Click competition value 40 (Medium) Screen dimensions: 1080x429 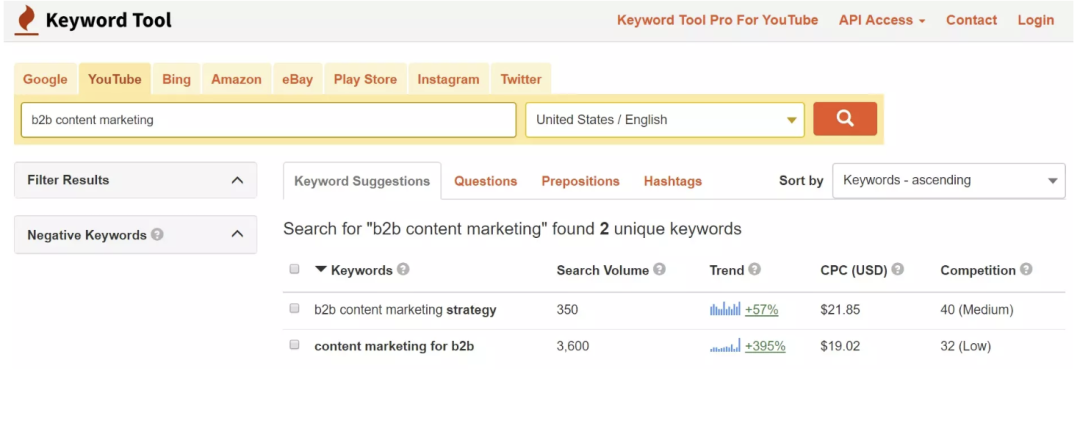coord(977,310)
